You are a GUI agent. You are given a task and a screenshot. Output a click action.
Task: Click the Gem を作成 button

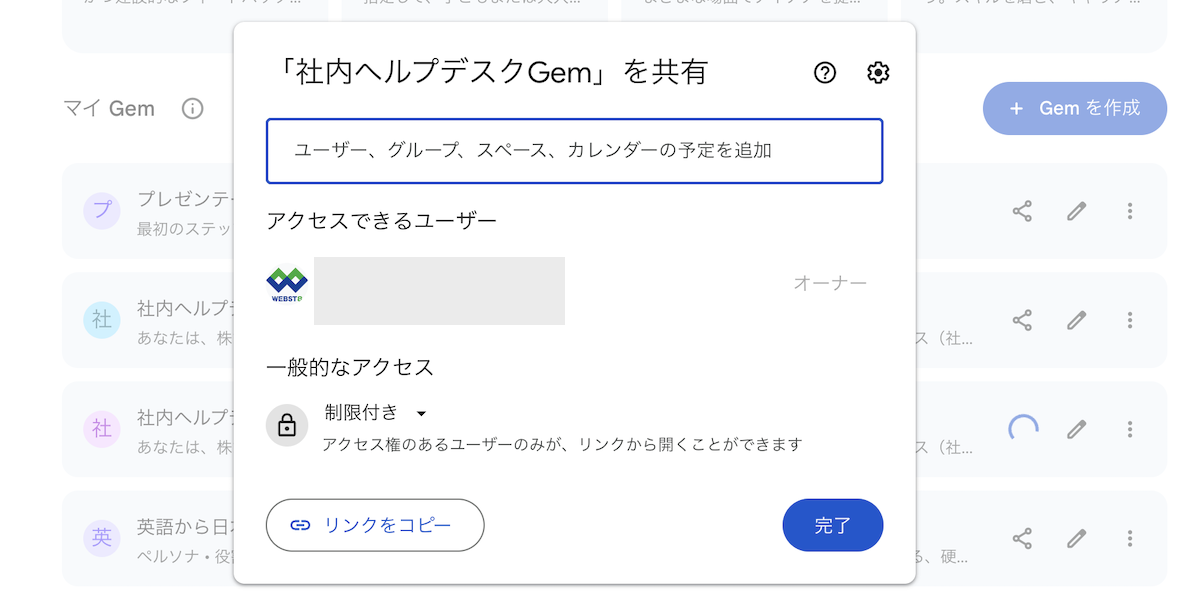pos(1075,108)
